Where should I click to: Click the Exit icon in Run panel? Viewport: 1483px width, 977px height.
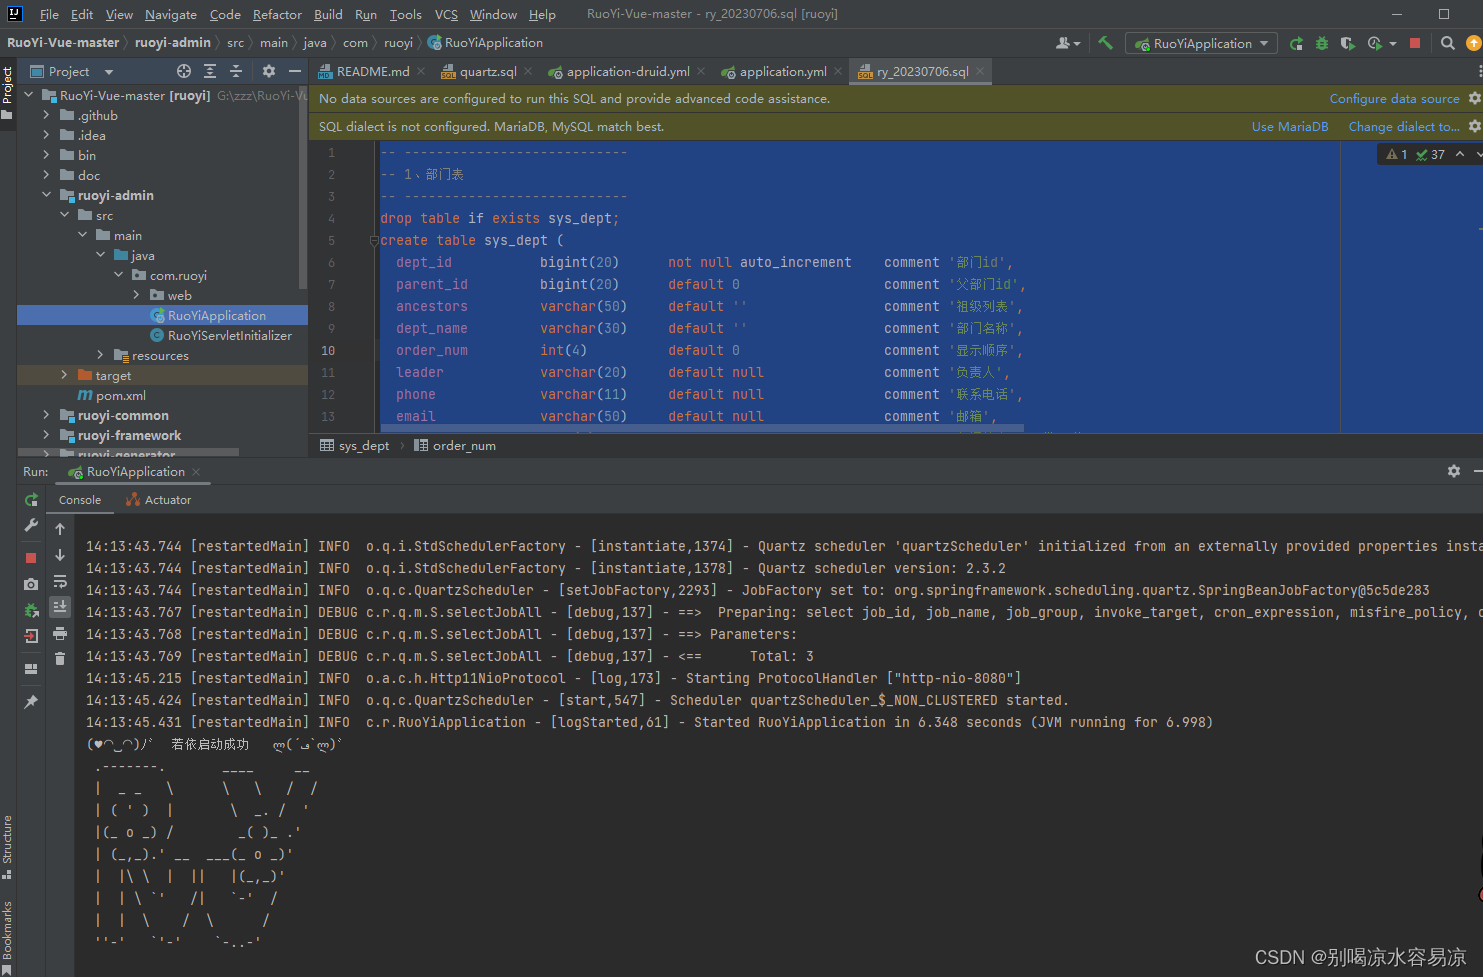(31, 636)
